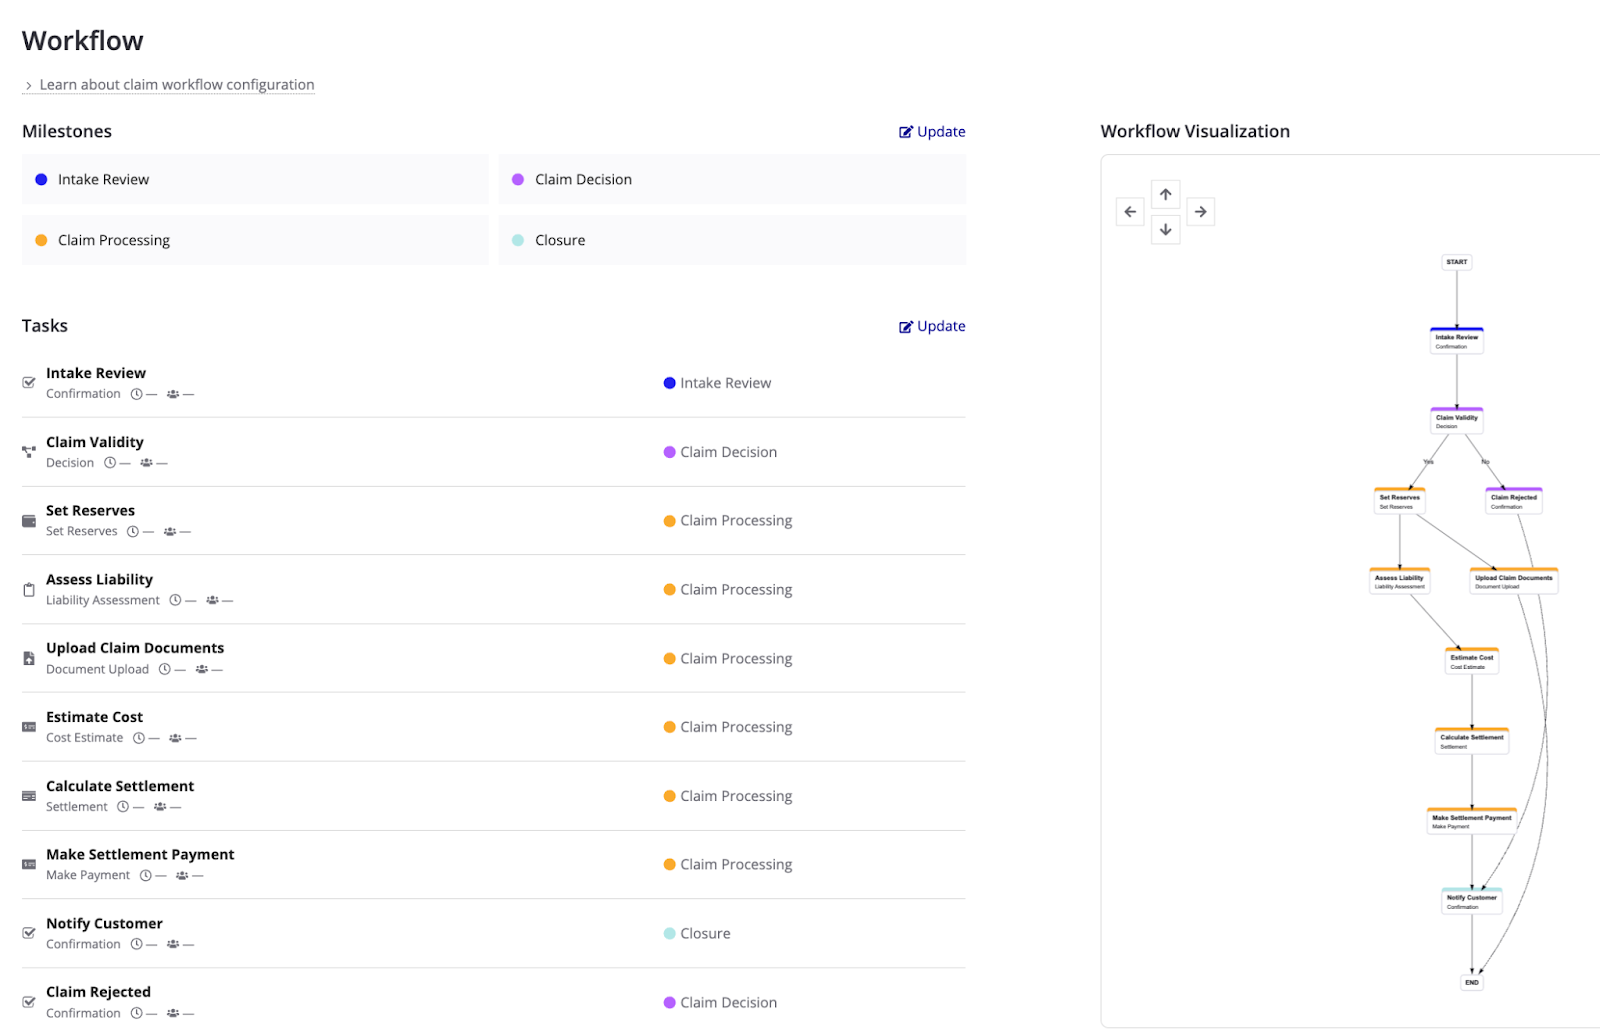Click check icon beside Claim Rejected task
This screenshot has width=1600, height=1034.
[29, 1002]
